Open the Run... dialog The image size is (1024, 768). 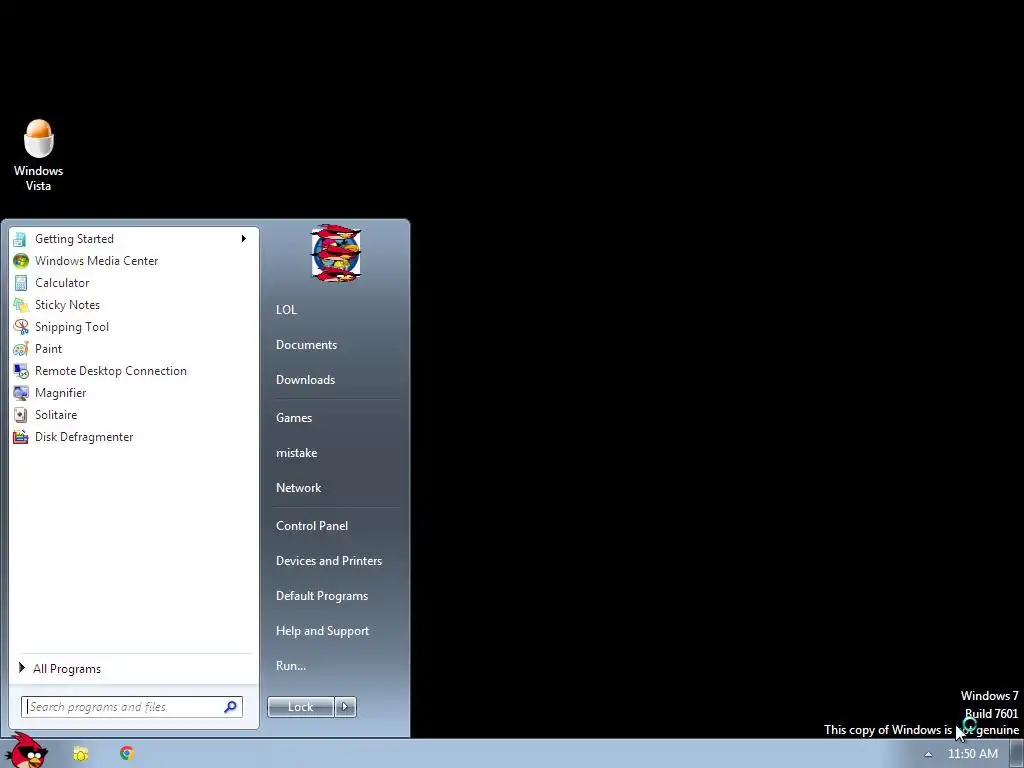[x=291, y=666]
